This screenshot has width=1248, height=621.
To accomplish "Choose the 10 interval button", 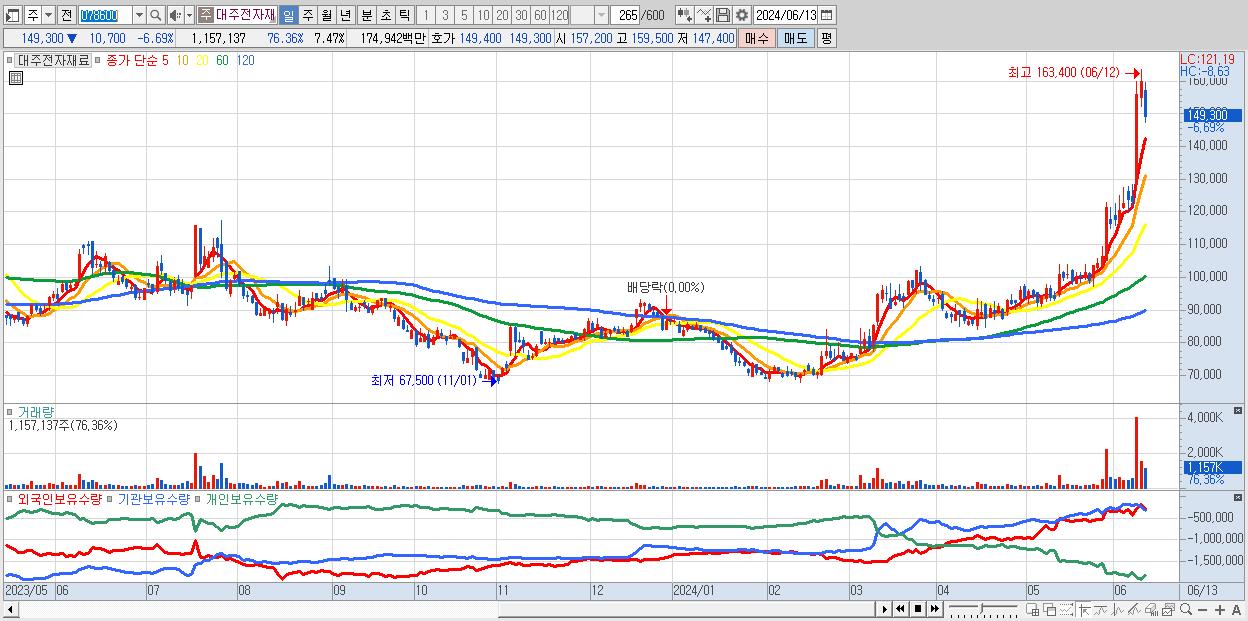I will pos(483,15).
